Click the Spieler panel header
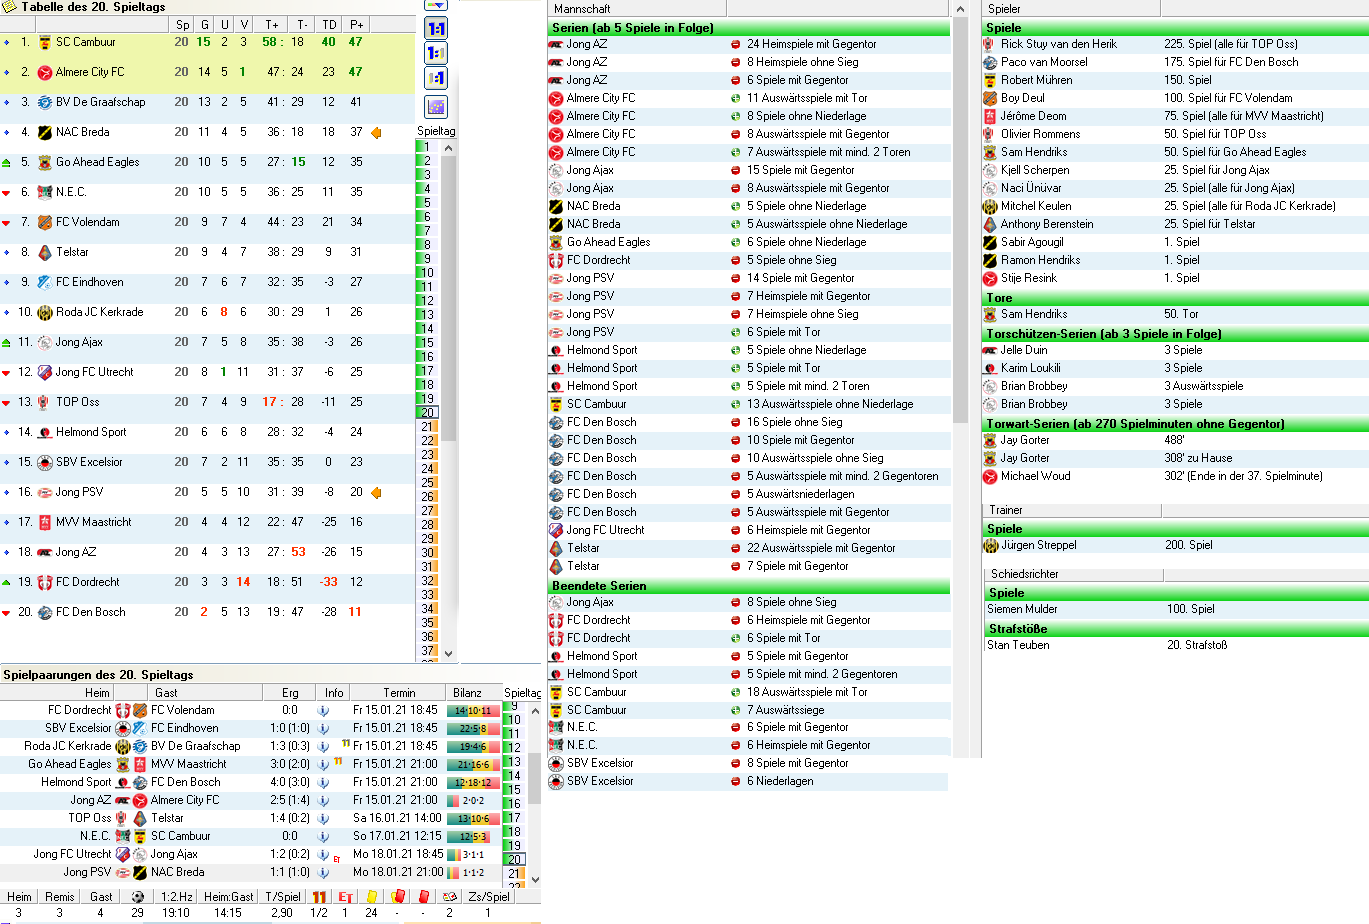 click(1071, 8)
